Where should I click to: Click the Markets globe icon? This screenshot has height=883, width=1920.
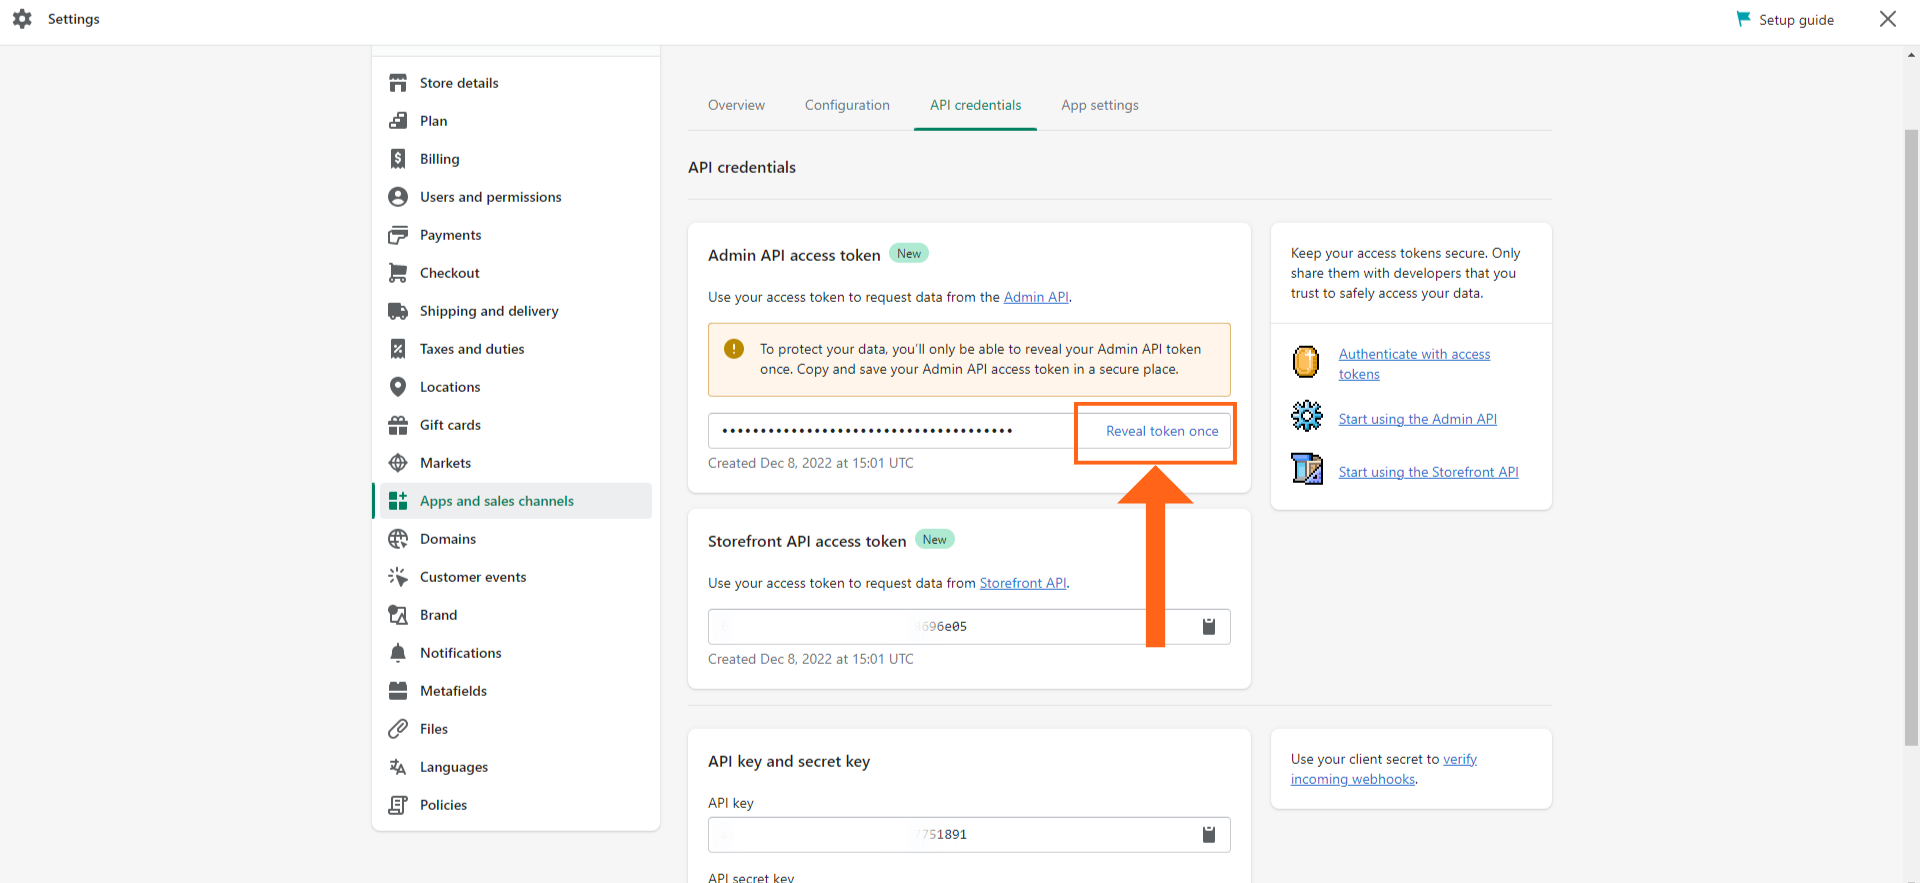[x=398, y=463]
